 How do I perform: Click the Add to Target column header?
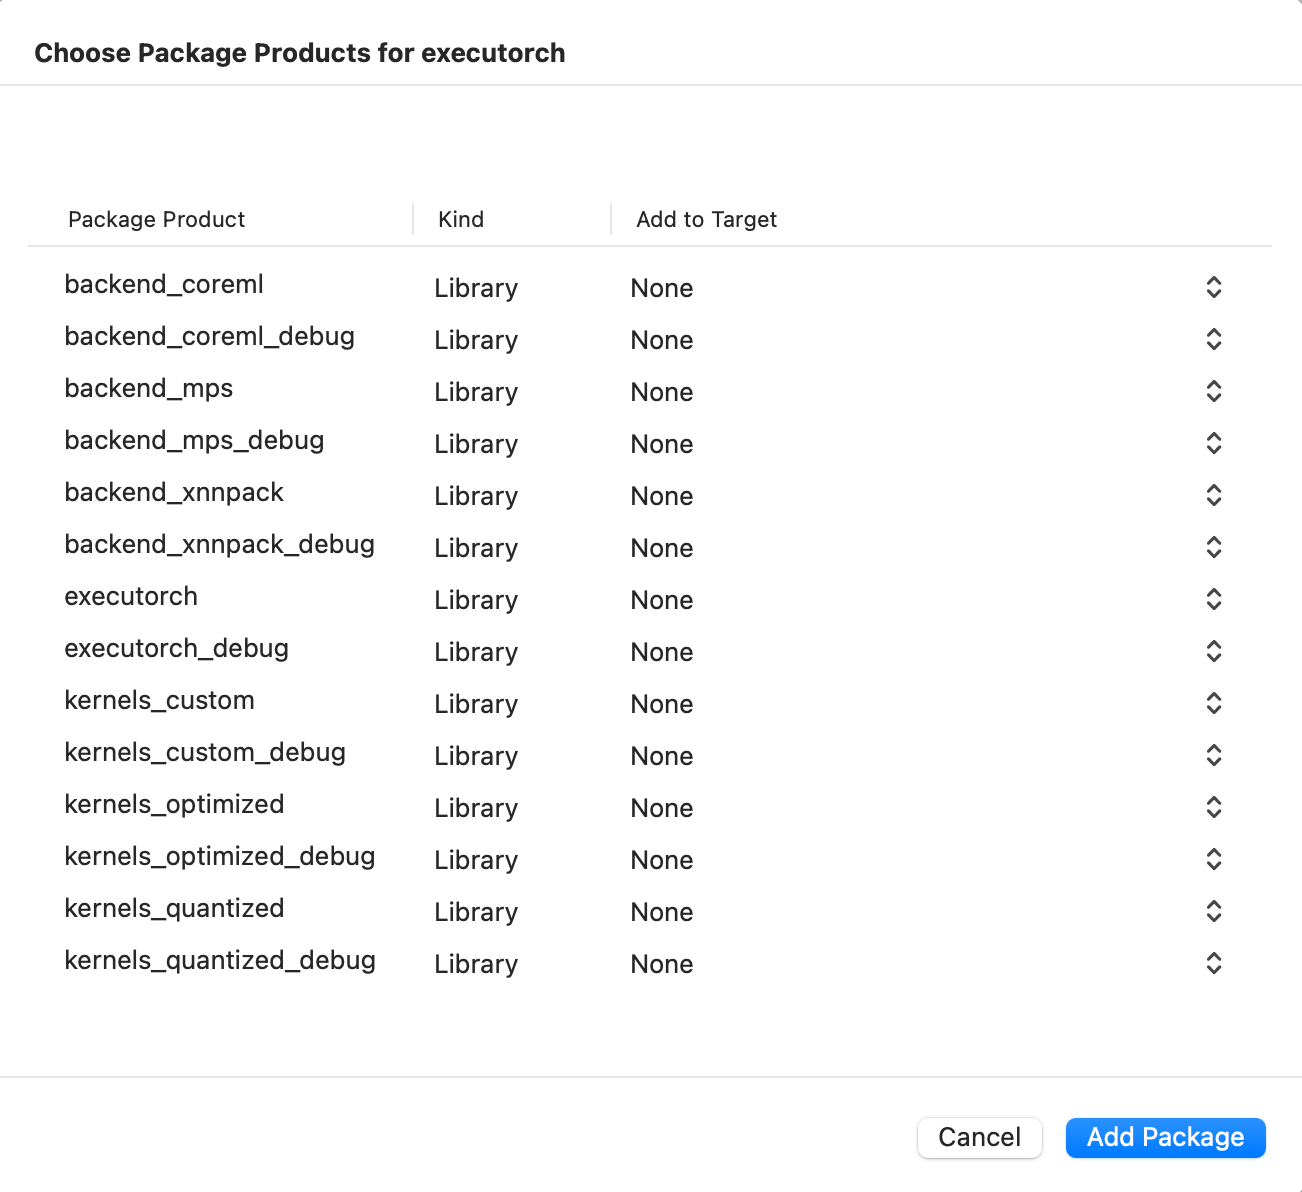tap(706, 220)
